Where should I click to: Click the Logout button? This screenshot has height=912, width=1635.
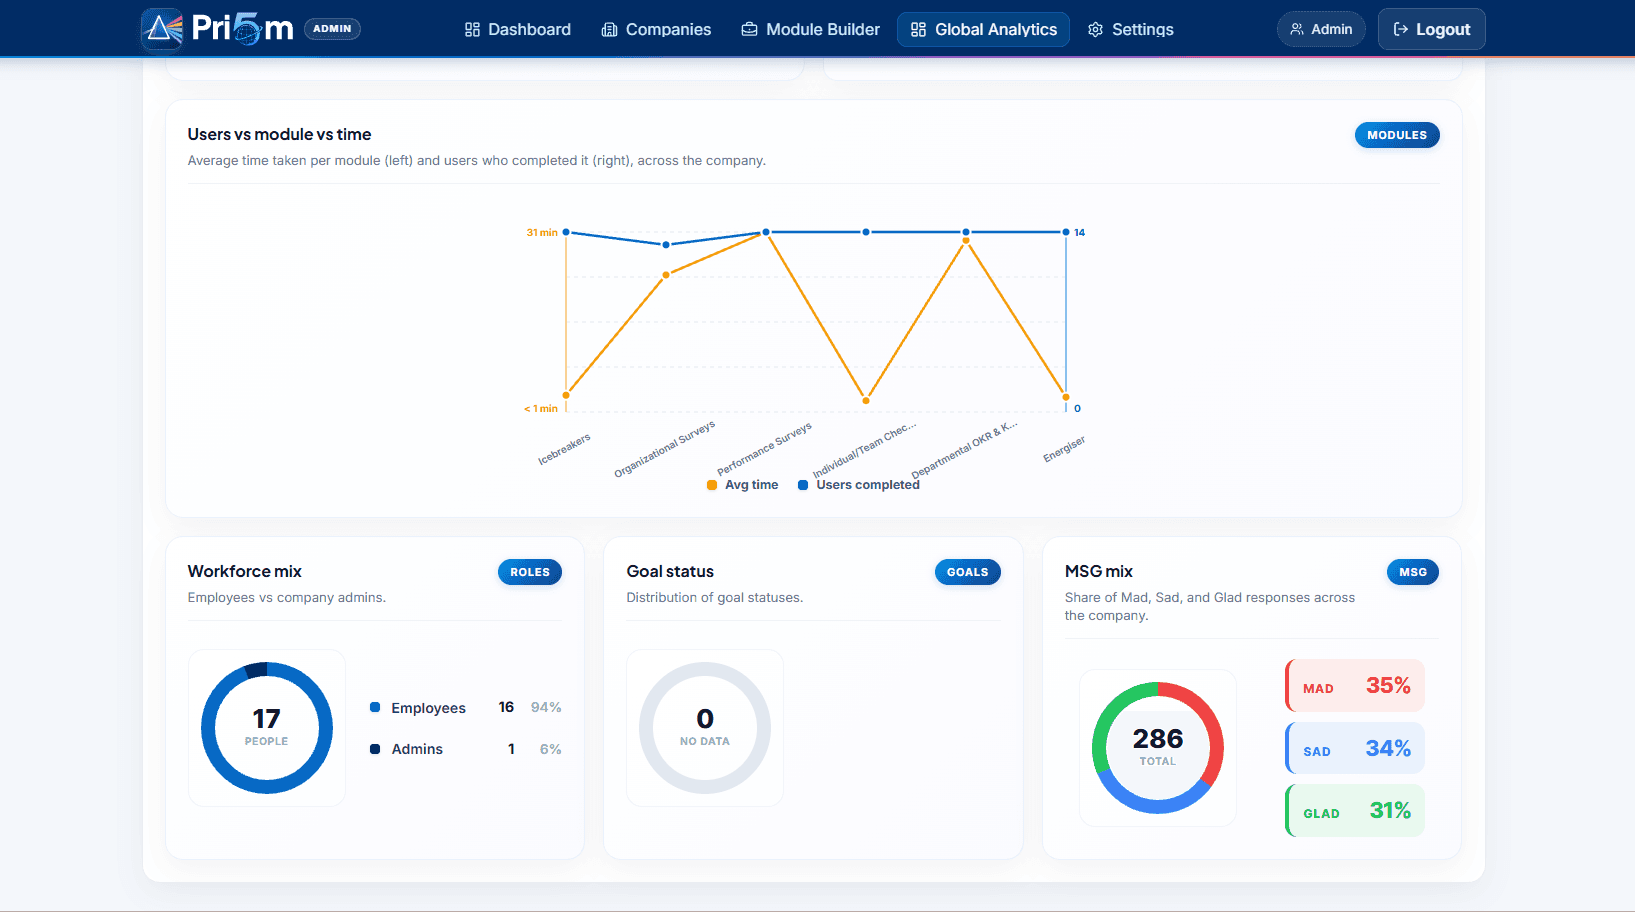1432,29
